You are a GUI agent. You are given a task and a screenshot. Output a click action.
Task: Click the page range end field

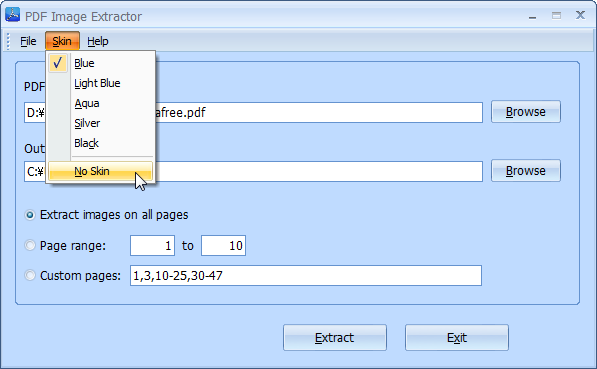223,245
